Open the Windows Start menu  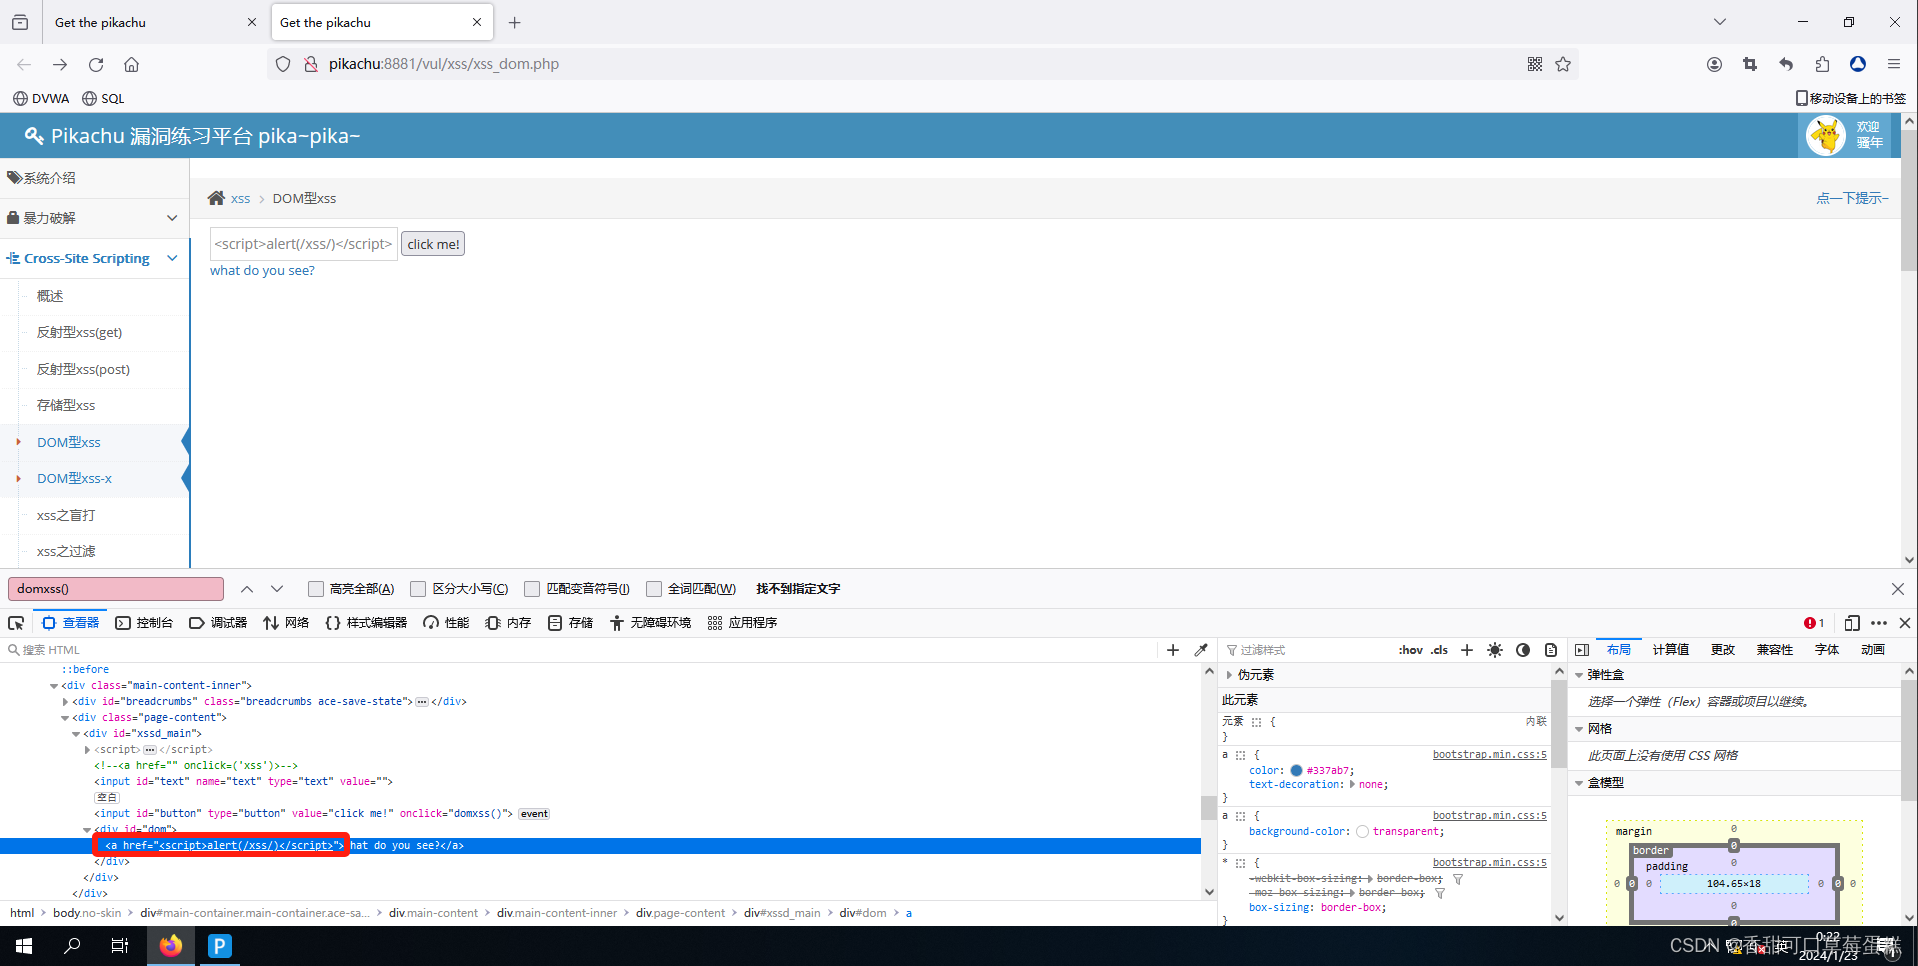[24, 945]
